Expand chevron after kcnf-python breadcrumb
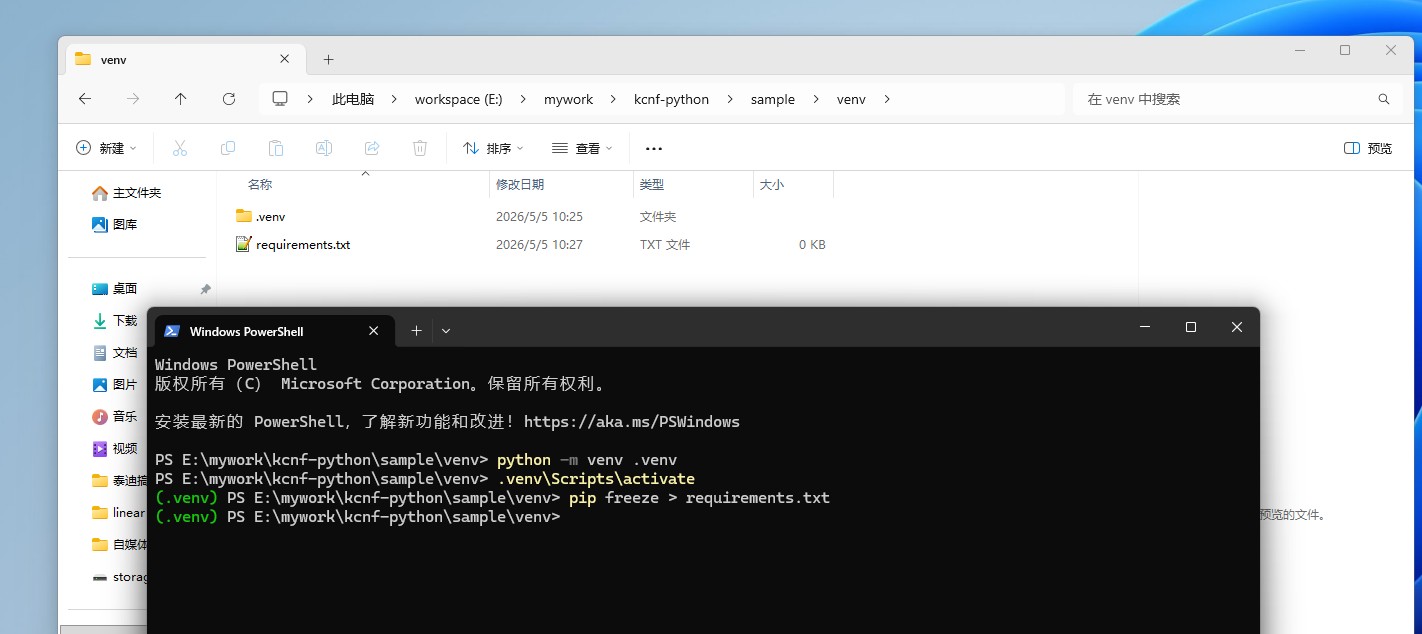This screenshot has width=1422, height=634. pos(730,99)
